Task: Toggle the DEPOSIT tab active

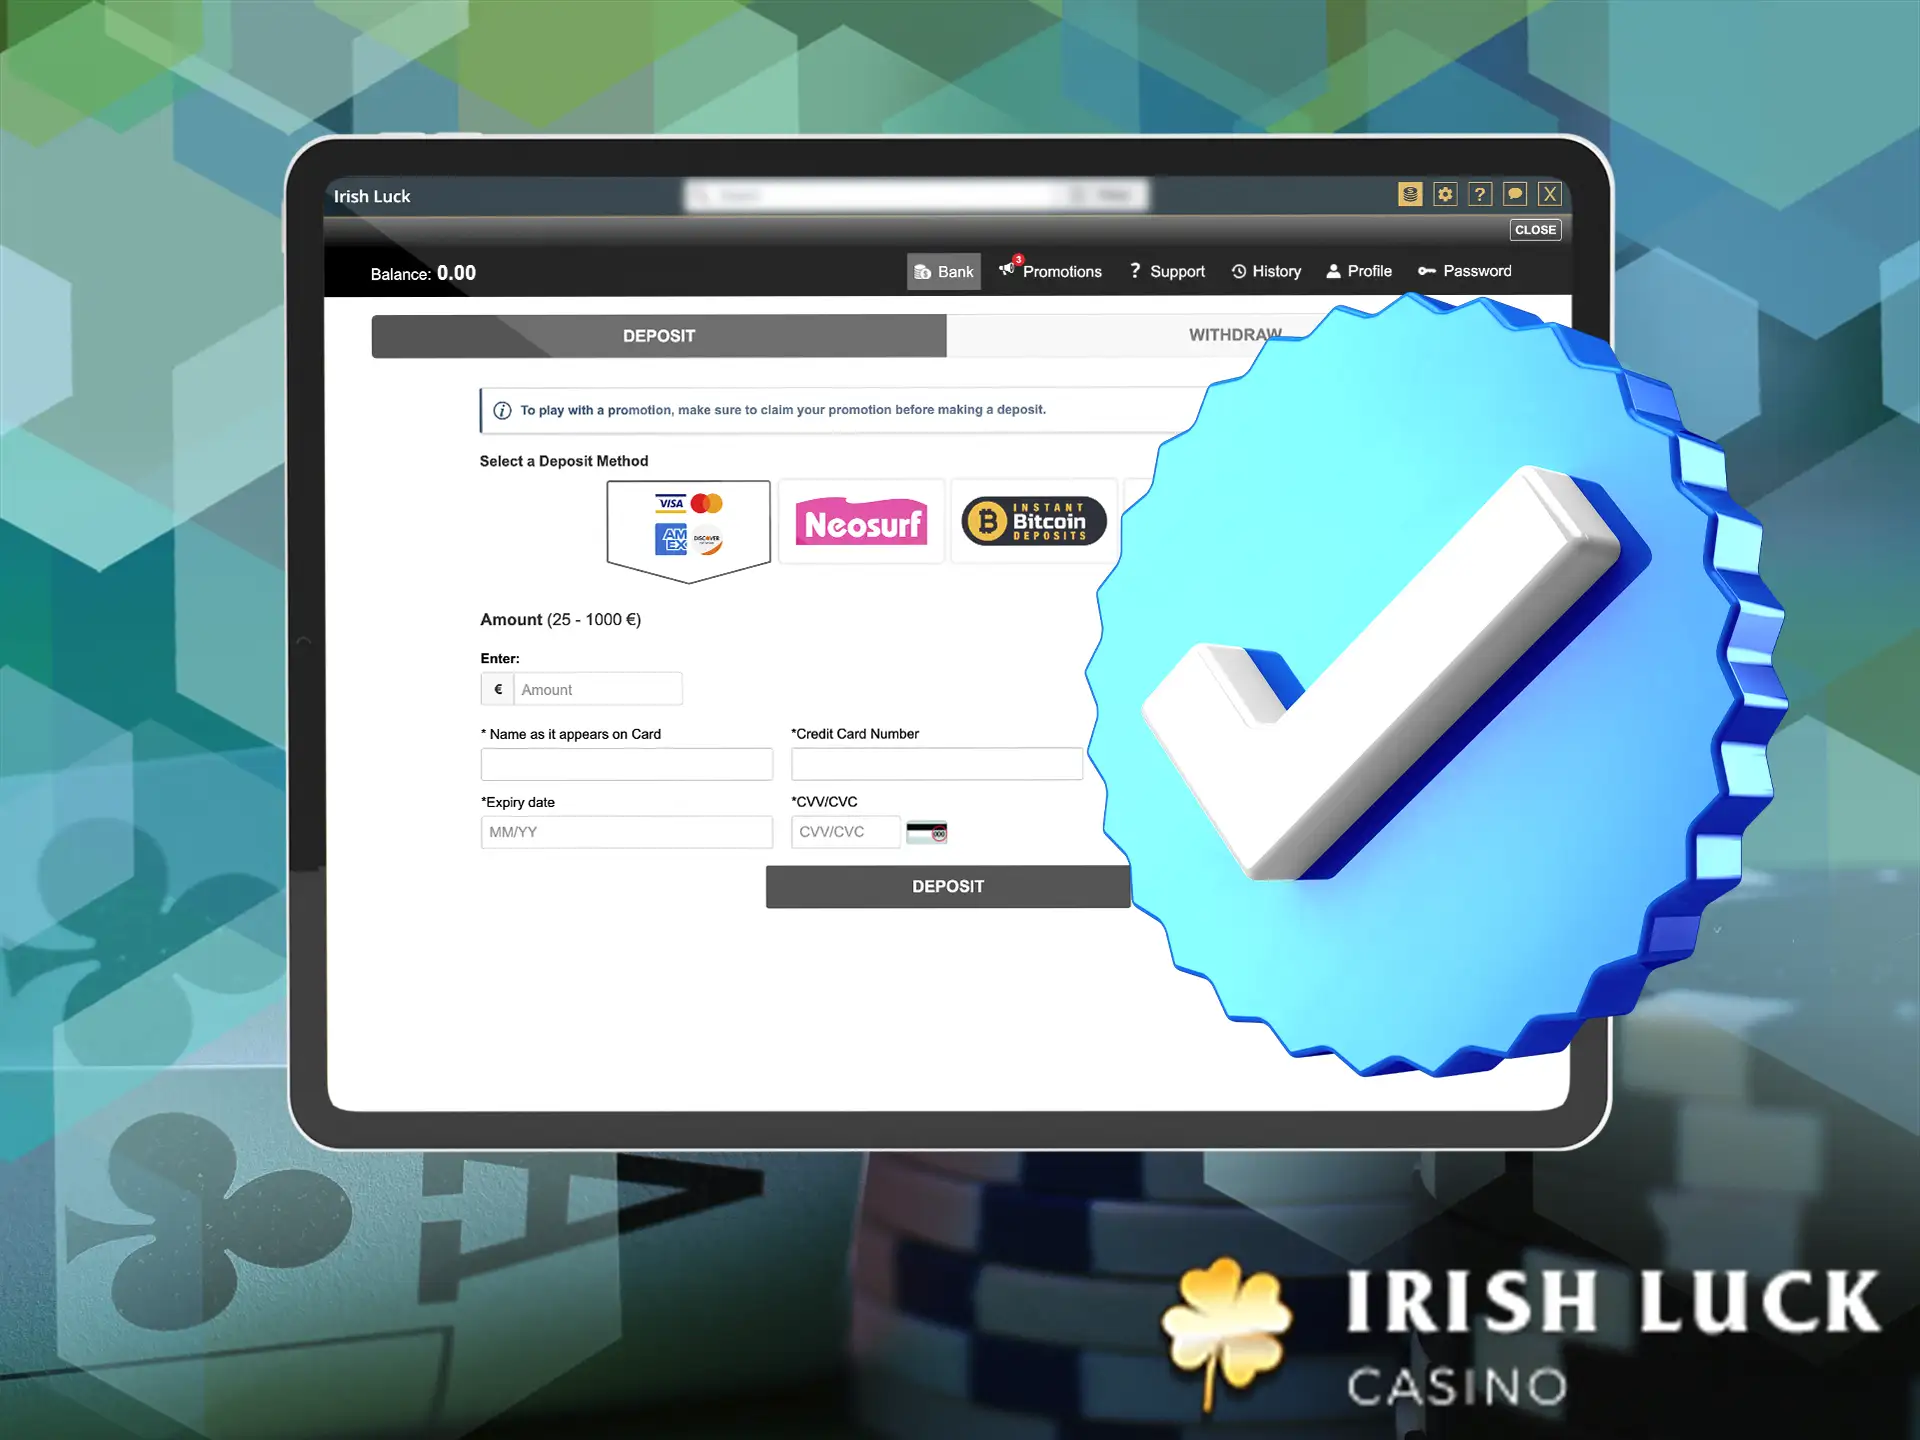Action: click(658, 336)
